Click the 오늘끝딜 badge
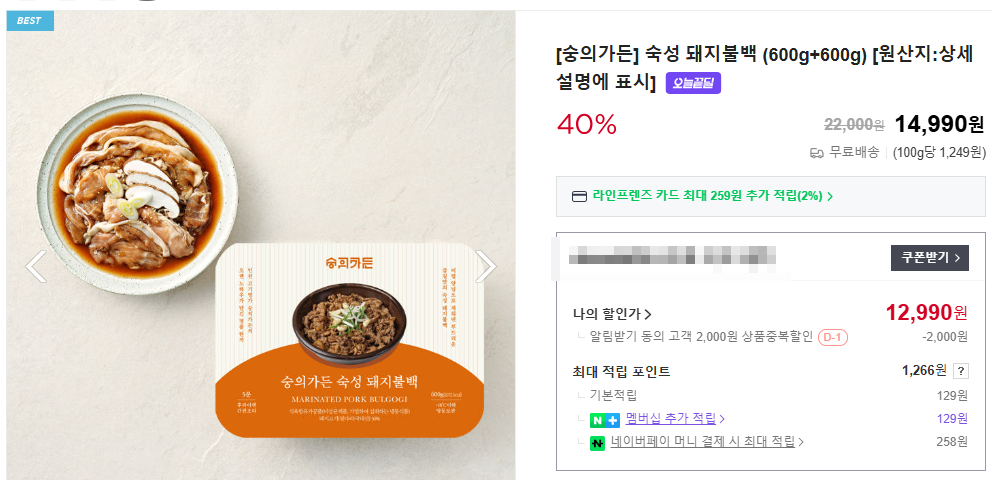The image size is (992, 480). point(693,84)
